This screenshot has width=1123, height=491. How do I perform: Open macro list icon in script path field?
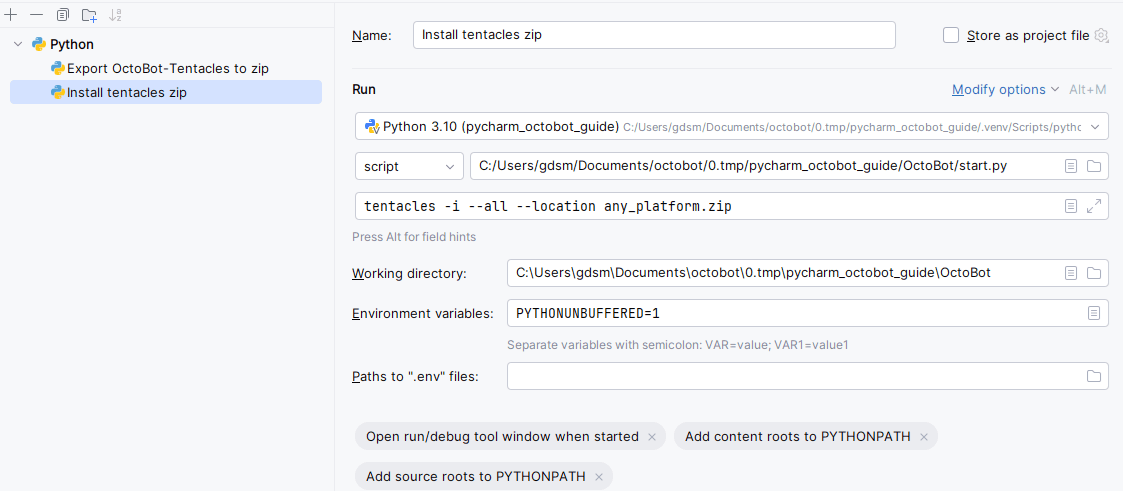click(x=1071, y=166)
